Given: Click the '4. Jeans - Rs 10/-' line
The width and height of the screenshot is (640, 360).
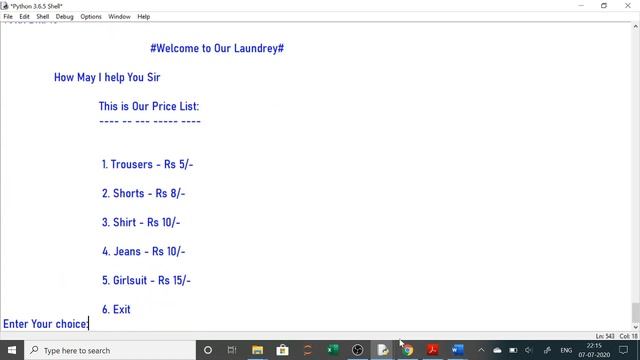Looking at the screenshot, I should pyautogui.click(x=143, y=251).
